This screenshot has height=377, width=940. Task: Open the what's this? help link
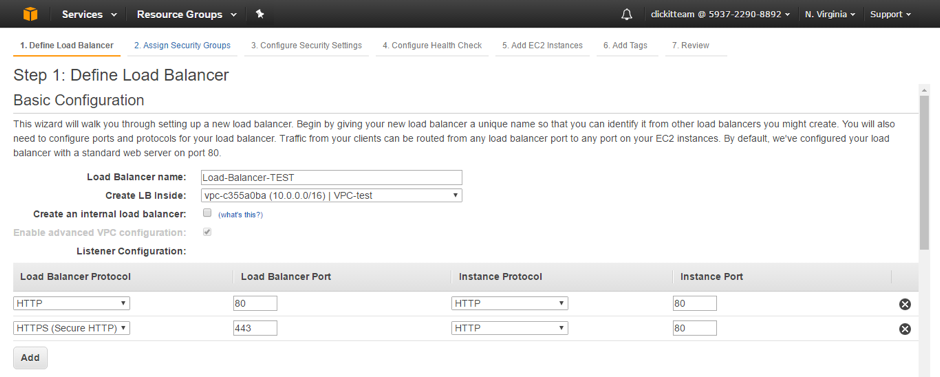[x=240, y=215]
